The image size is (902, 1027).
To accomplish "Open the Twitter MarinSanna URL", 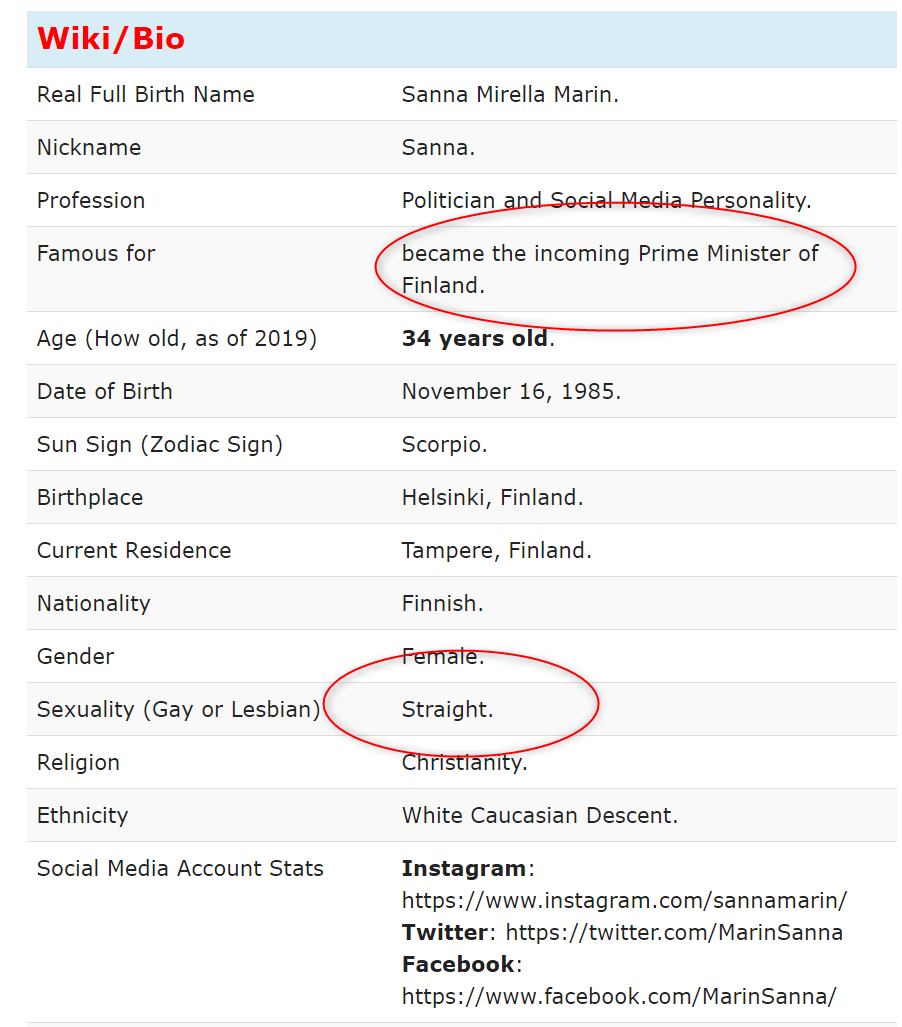I will click(x=674, y=932).
